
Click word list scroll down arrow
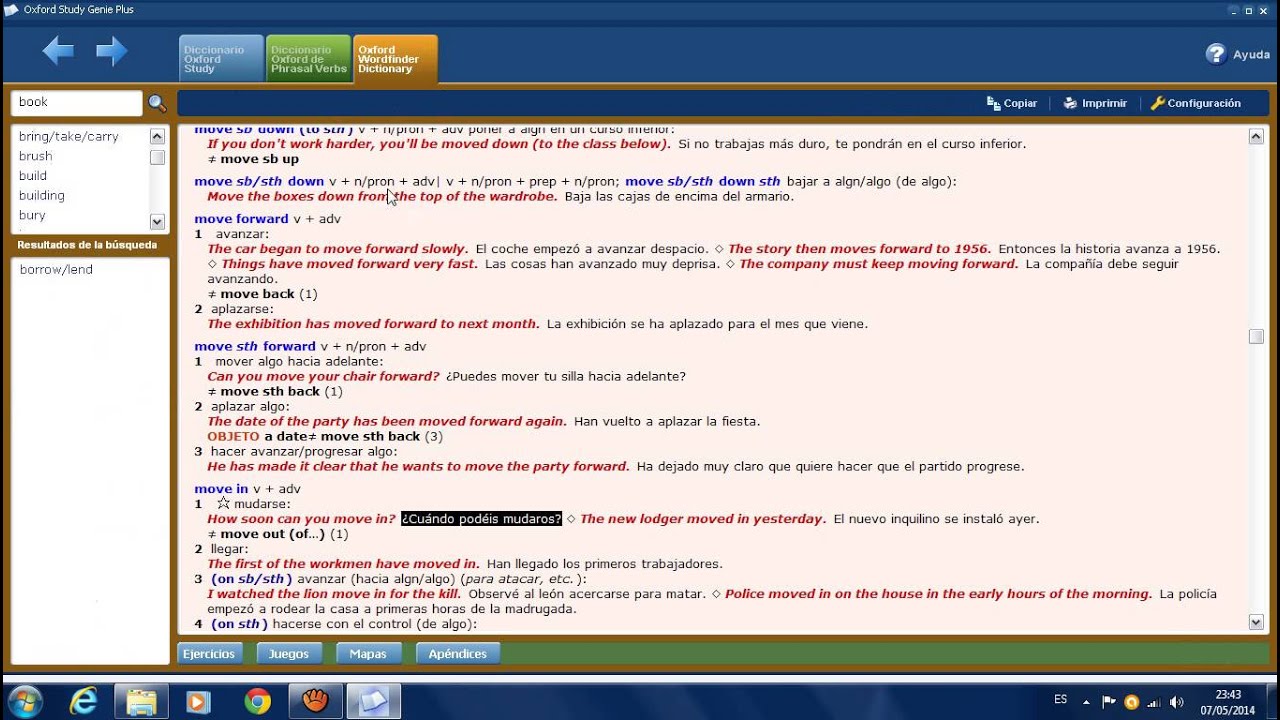(157, 221)
